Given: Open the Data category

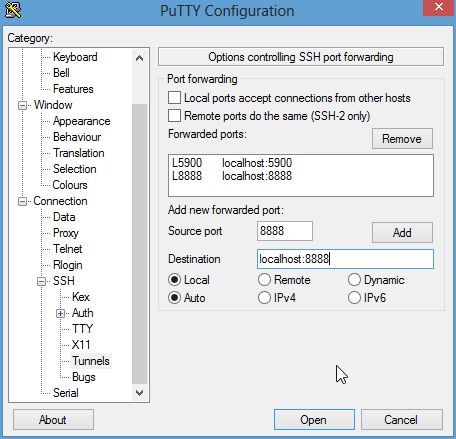Looking at the screenshot, I should click(x=64, y=217).
